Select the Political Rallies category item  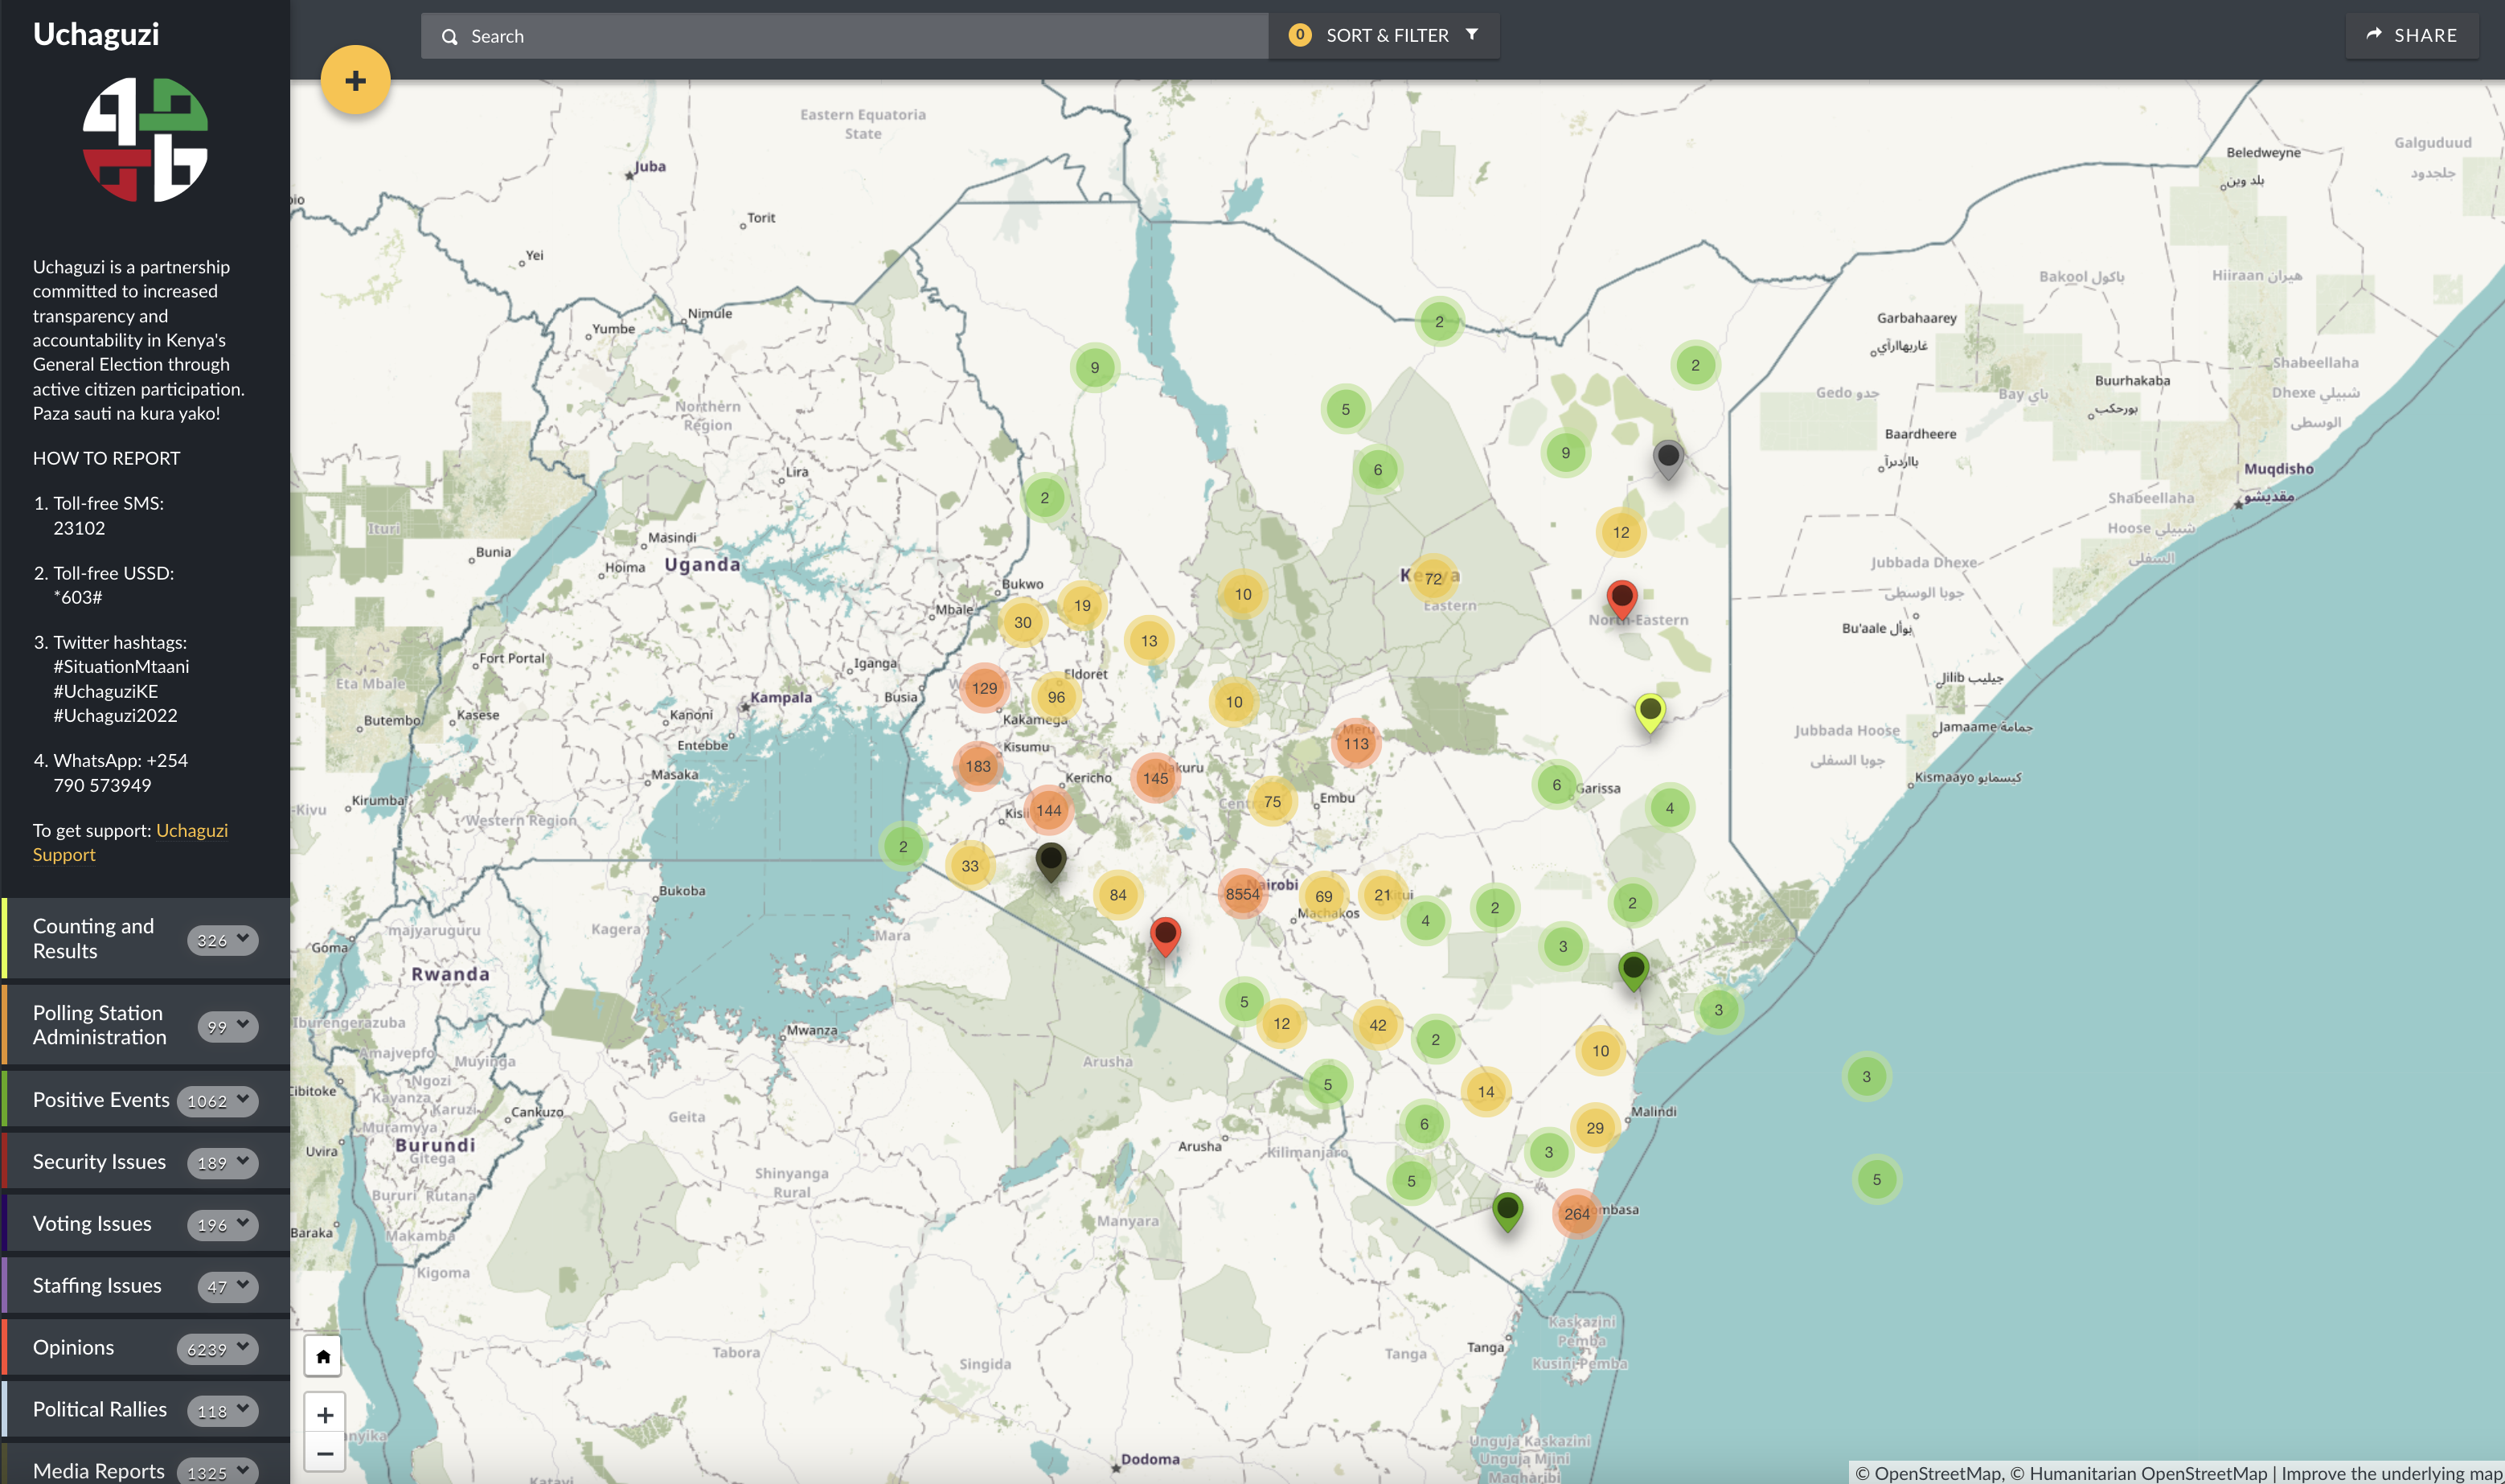tap(100, 1409)
